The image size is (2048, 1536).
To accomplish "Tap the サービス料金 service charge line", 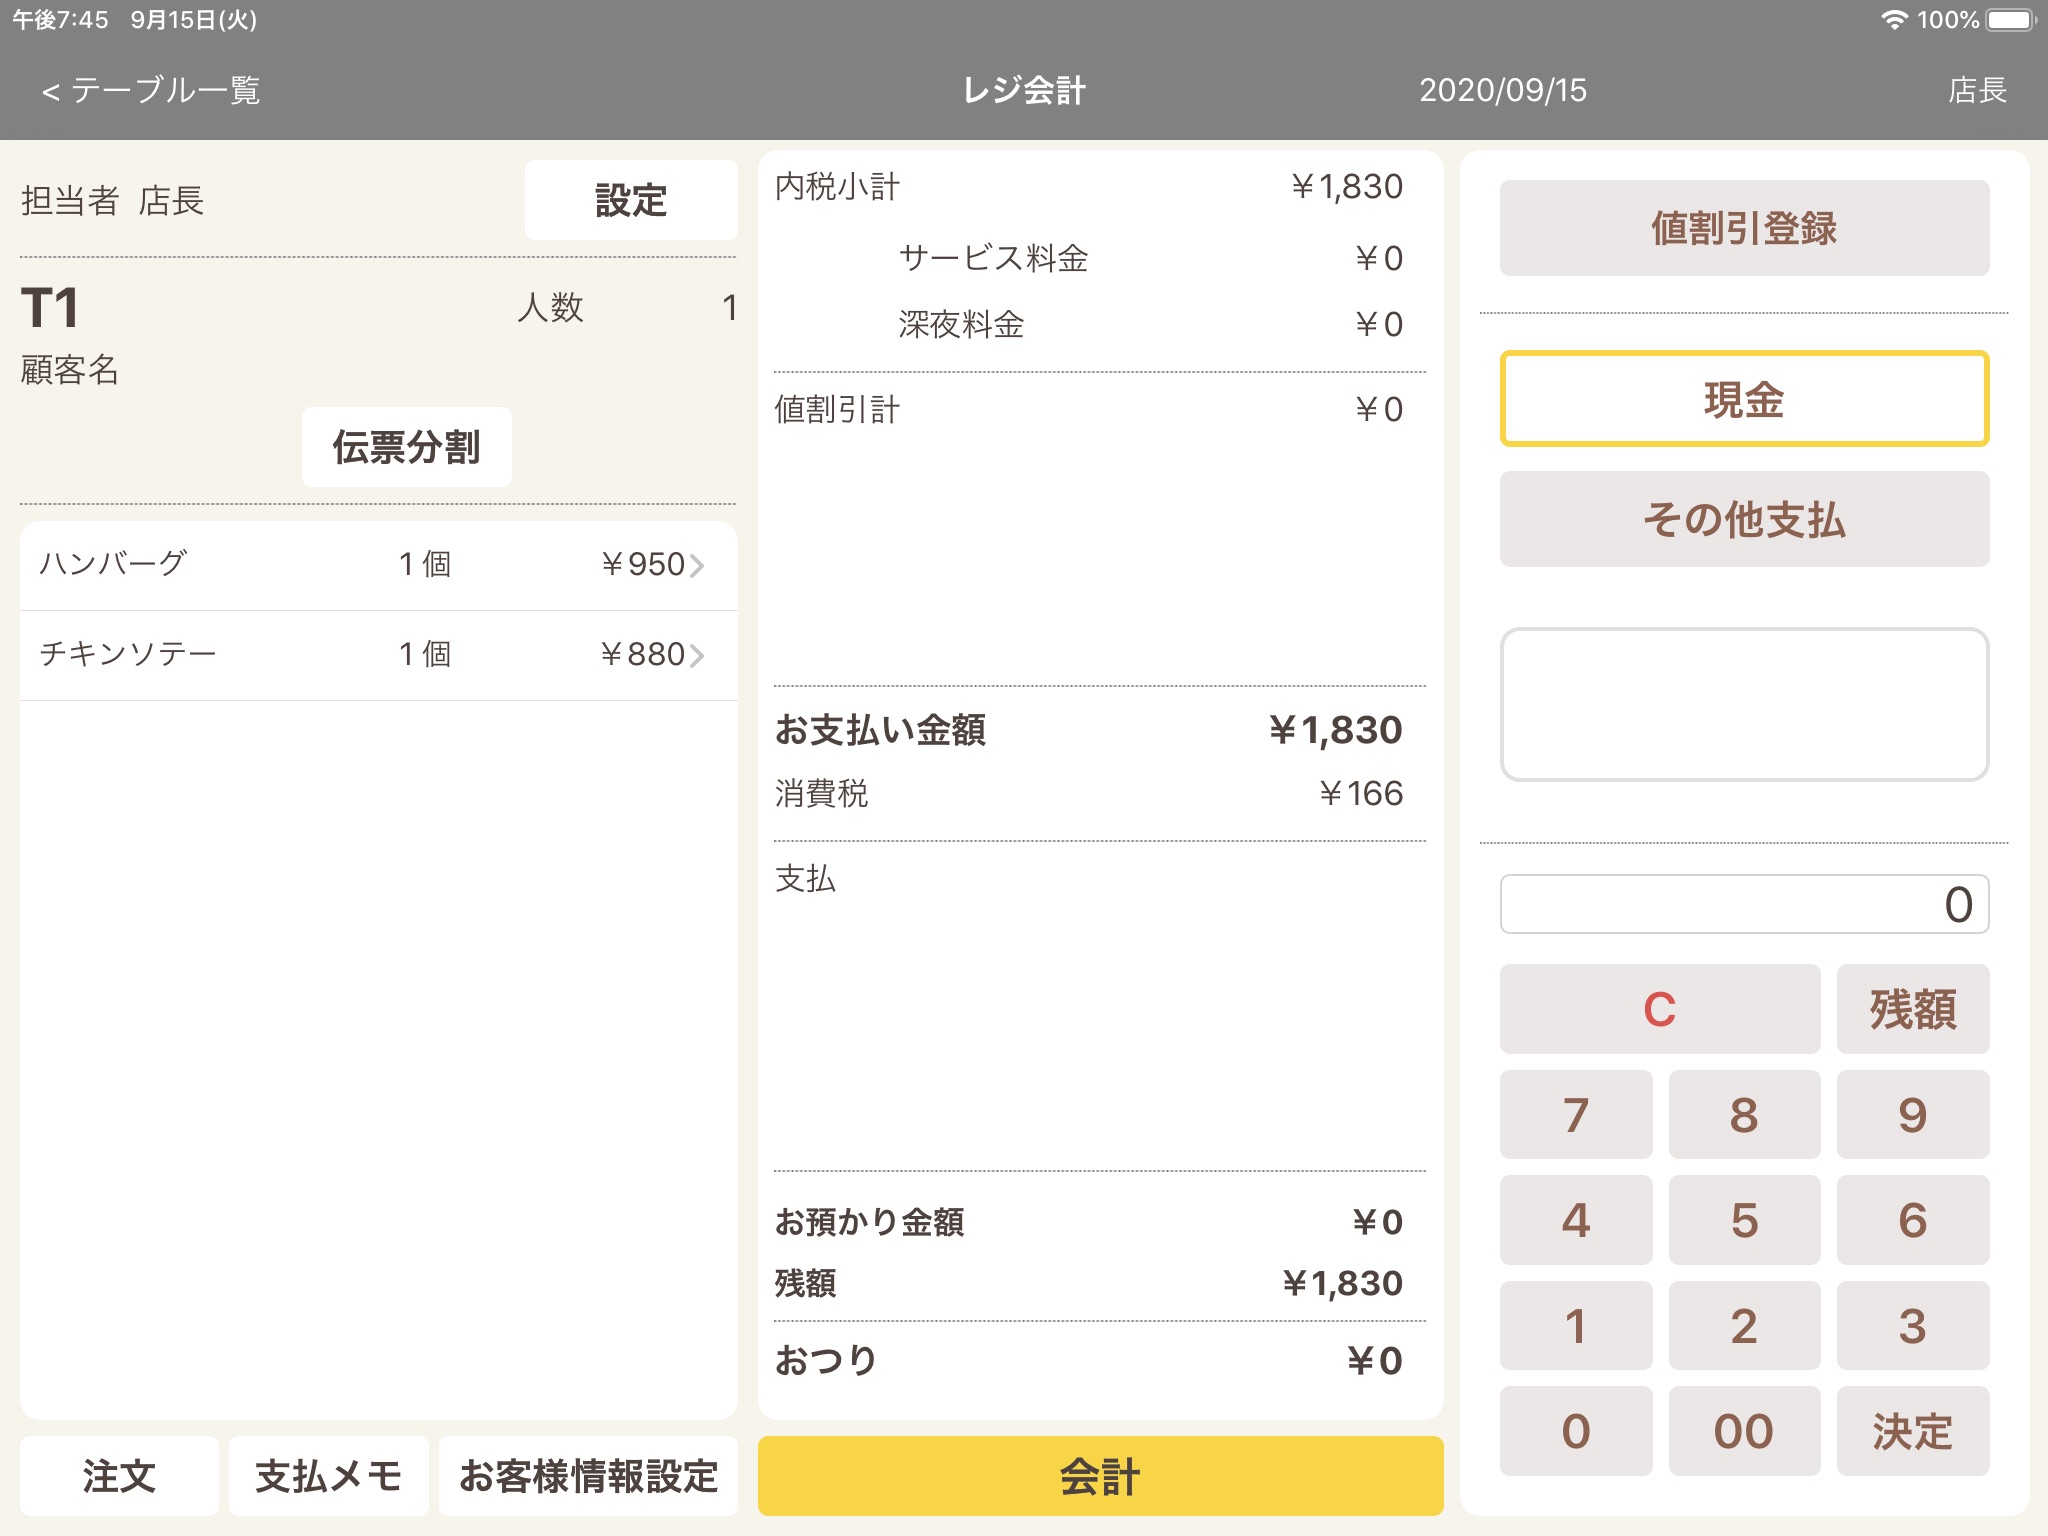I will tap(1151, 258).
